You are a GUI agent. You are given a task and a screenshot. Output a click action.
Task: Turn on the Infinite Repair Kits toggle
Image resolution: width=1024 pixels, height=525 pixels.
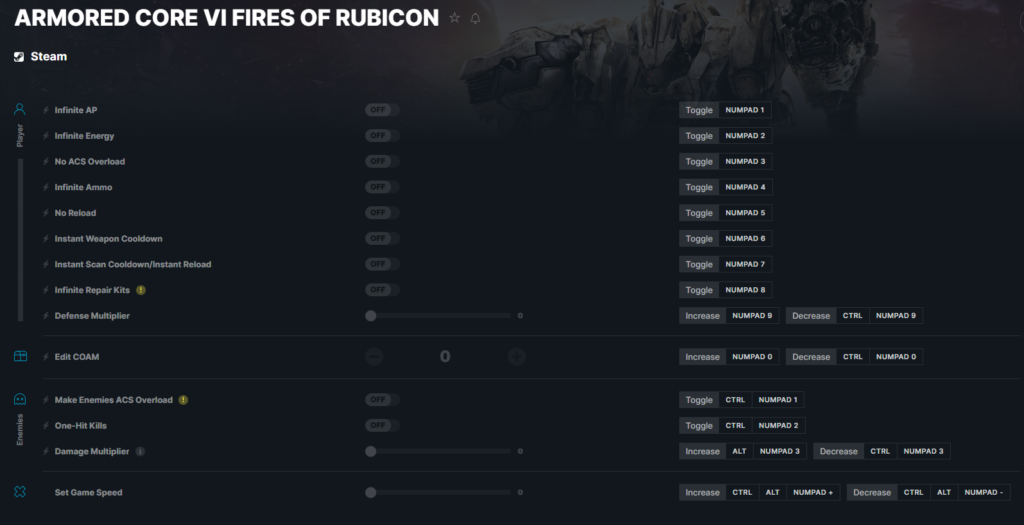(x=382, y=290)
